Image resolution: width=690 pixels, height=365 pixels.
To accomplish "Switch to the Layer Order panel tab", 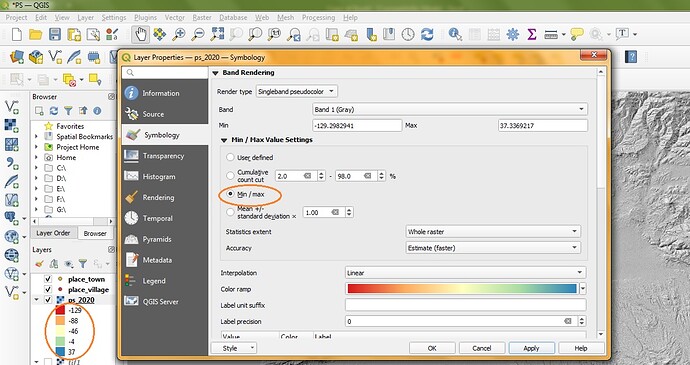I will click(53, 233).
